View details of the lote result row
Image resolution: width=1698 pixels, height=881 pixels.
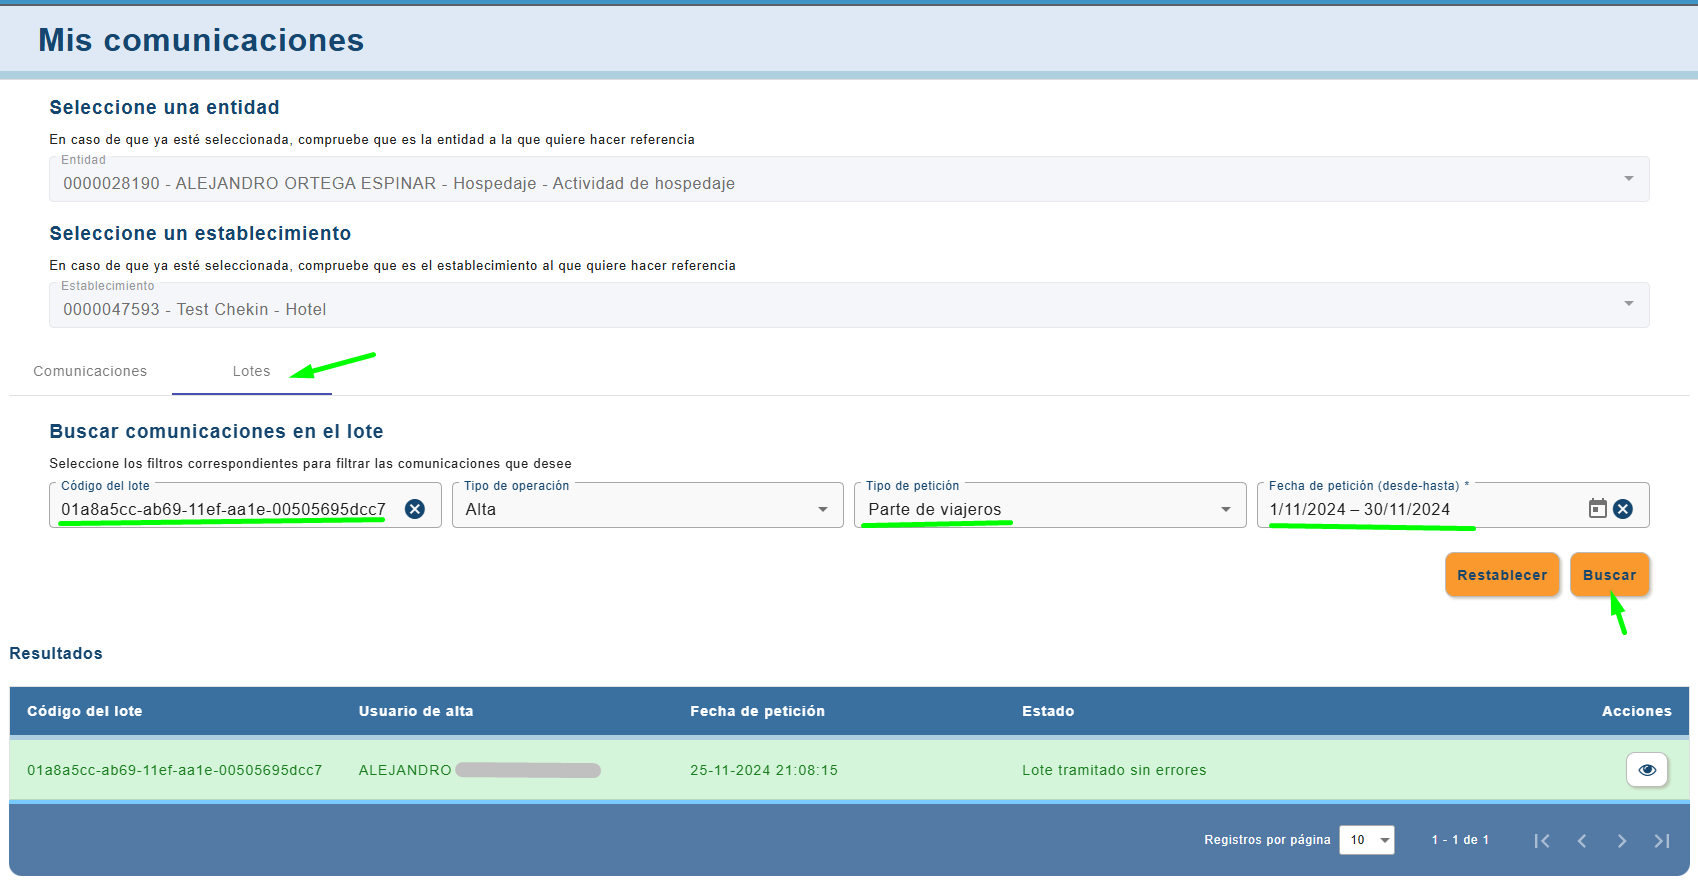point(1646,770)
